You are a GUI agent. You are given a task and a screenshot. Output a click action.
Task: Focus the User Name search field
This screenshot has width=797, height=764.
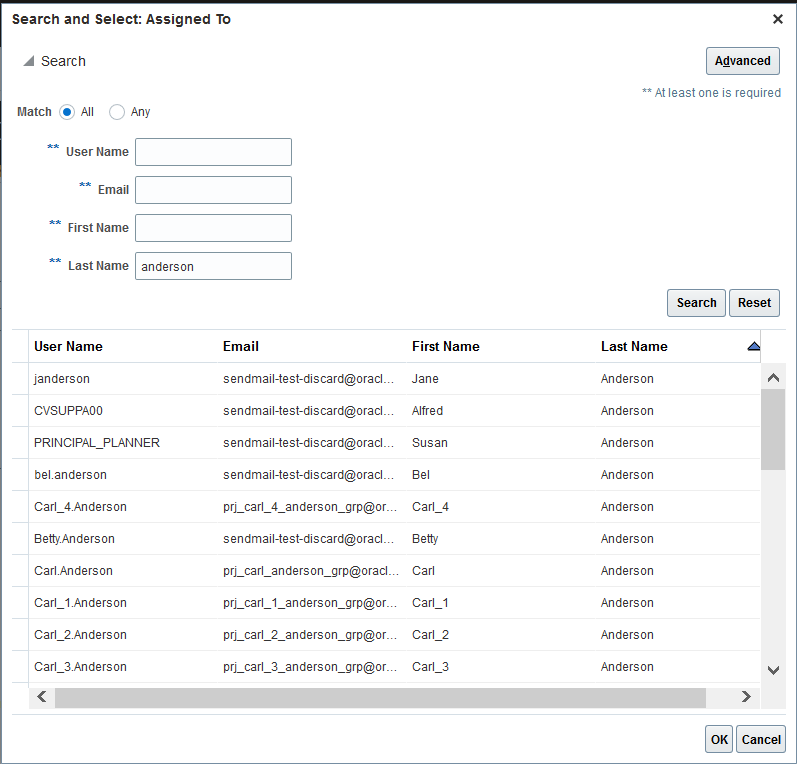click(213, 152)
